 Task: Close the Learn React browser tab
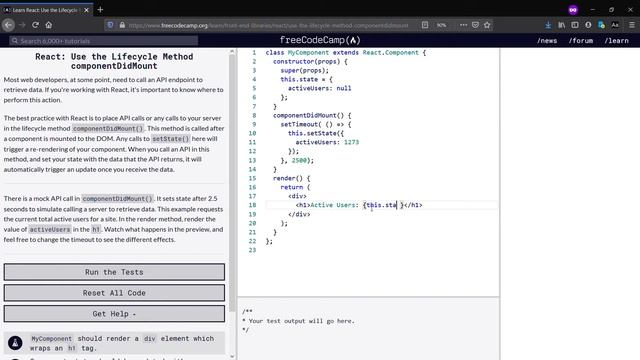86,10
